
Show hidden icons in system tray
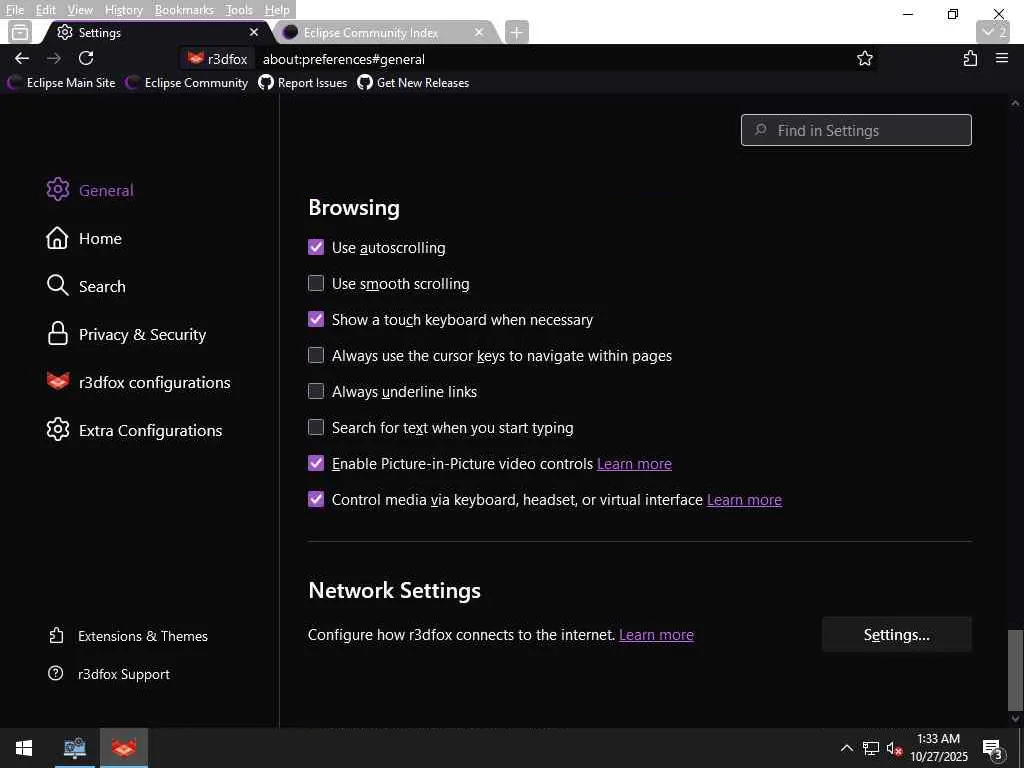pos(846,748)
